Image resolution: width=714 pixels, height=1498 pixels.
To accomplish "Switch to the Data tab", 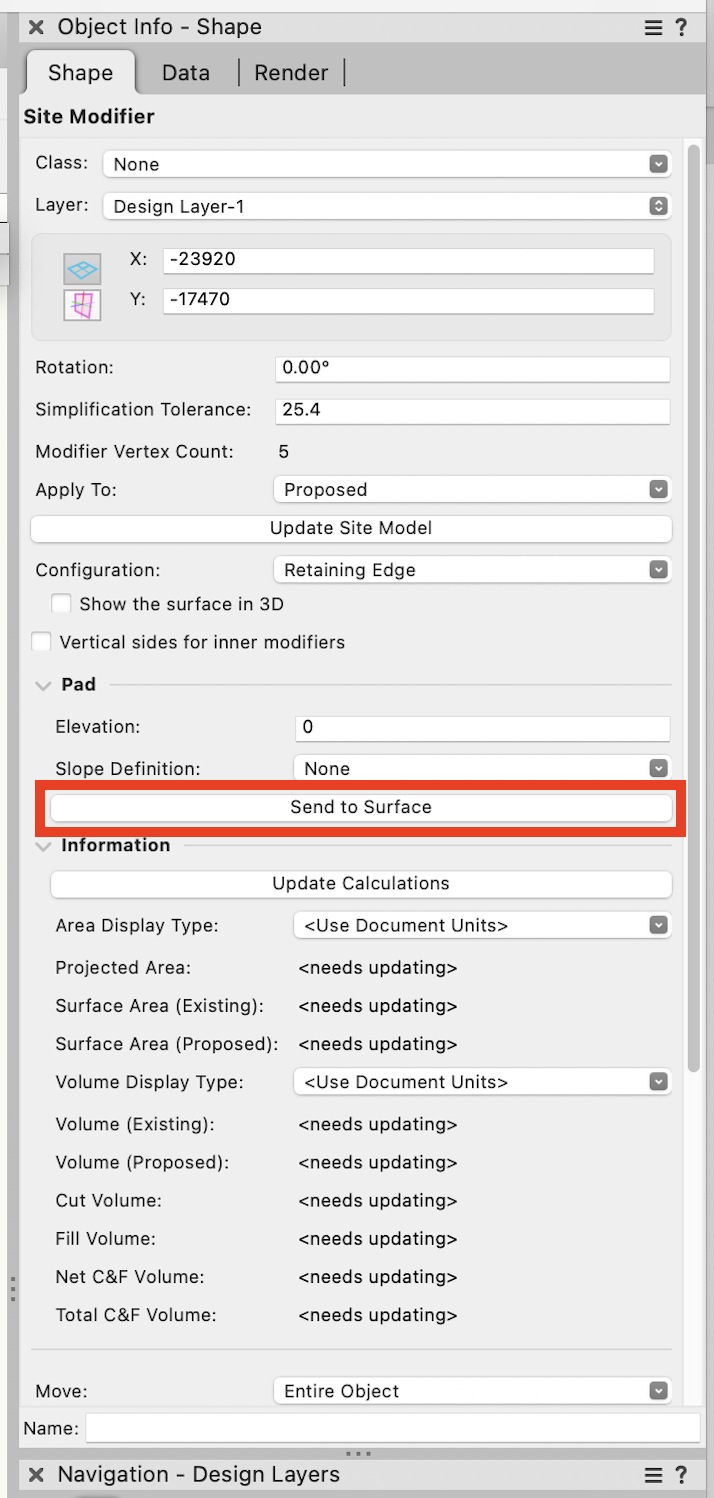I will [x=186, y=73].
